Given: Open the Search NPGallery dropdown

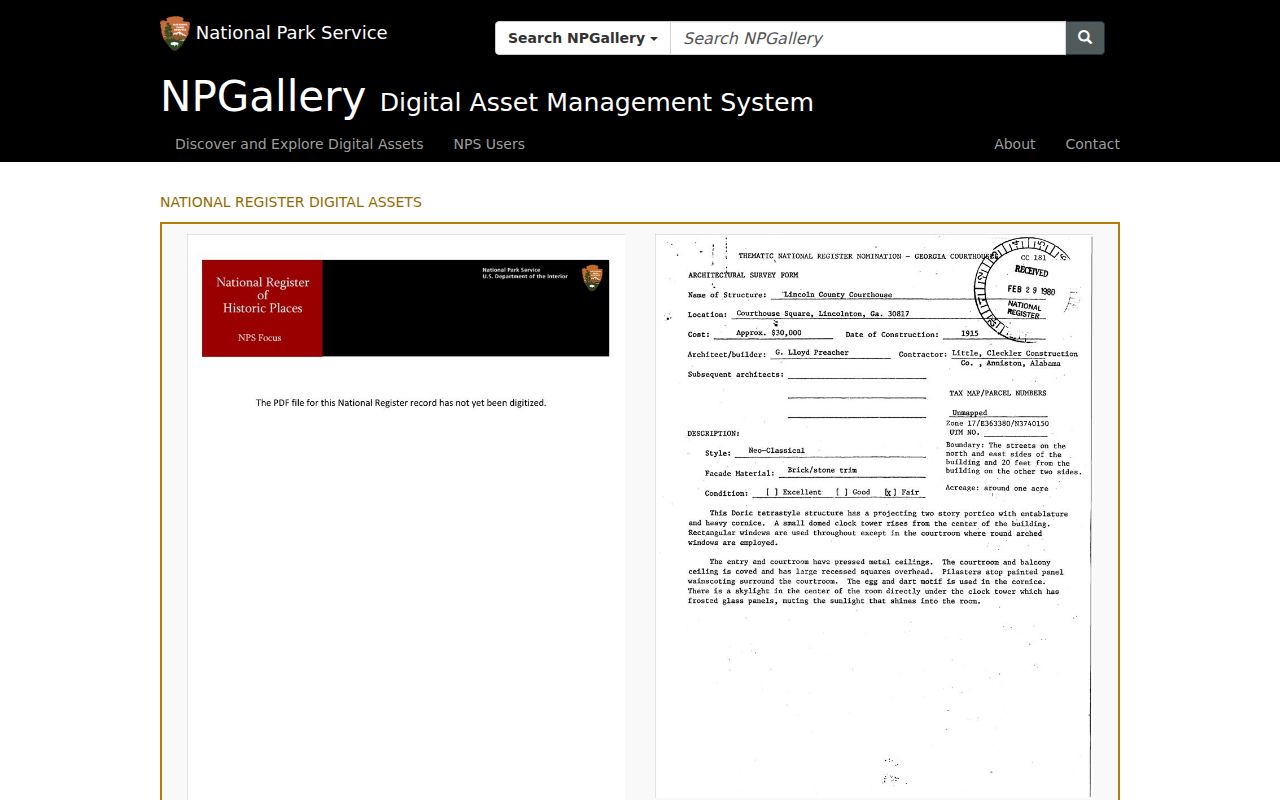Looking at the screenshot, I should coord(583,38).
